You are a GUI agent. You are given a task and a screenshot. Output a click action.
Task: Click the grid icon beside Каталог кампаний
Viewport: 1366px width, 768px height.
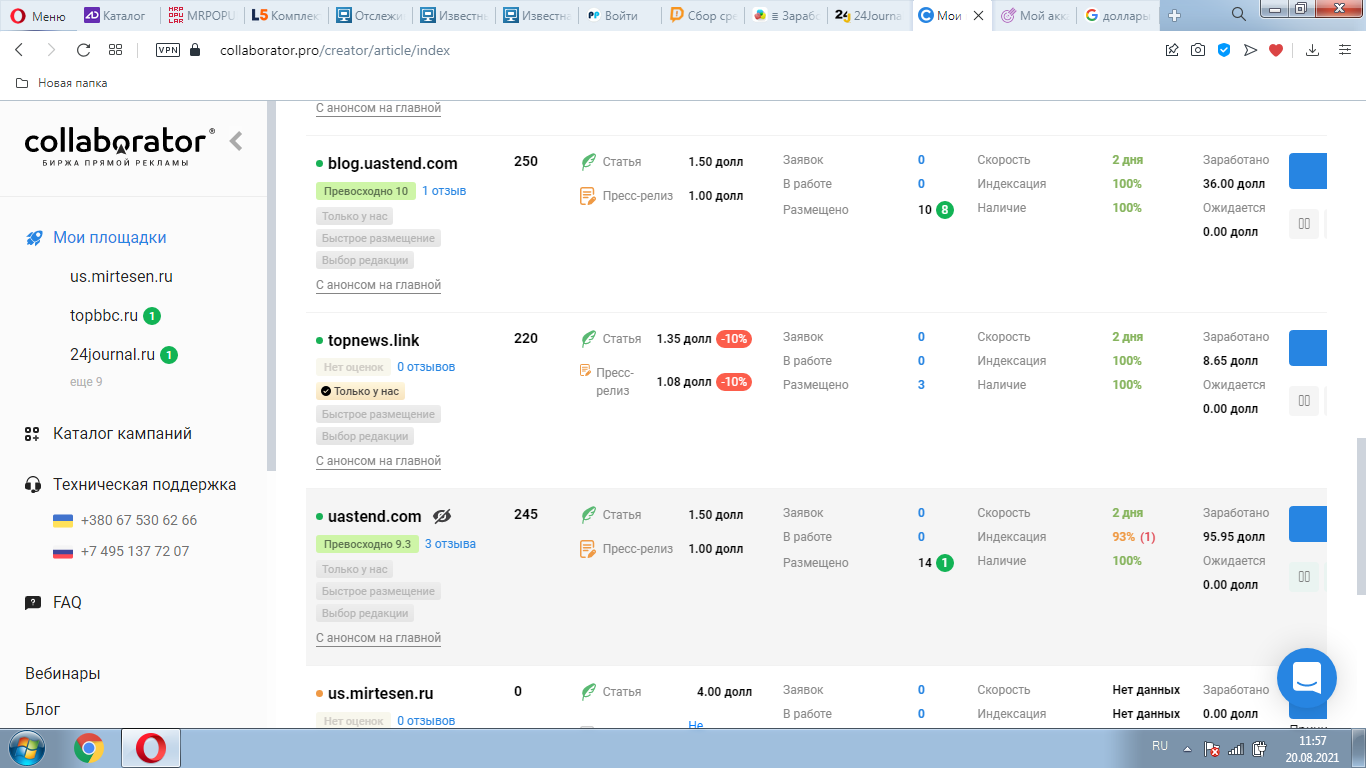33,434
